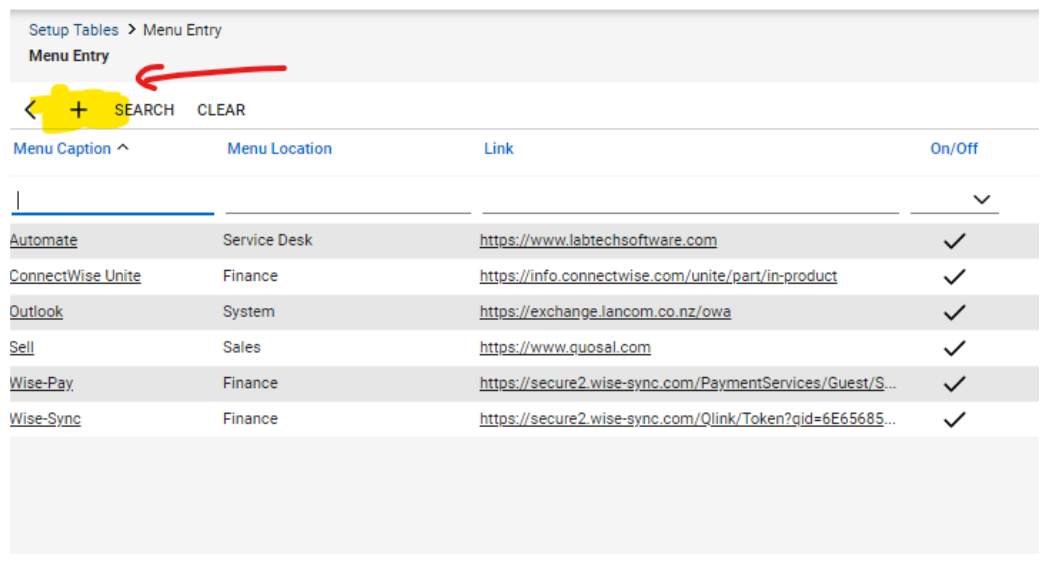1051x566 pixels.
Task: Select 'Finance' cell in Wise-Pay row
Action: coord(250,383)
